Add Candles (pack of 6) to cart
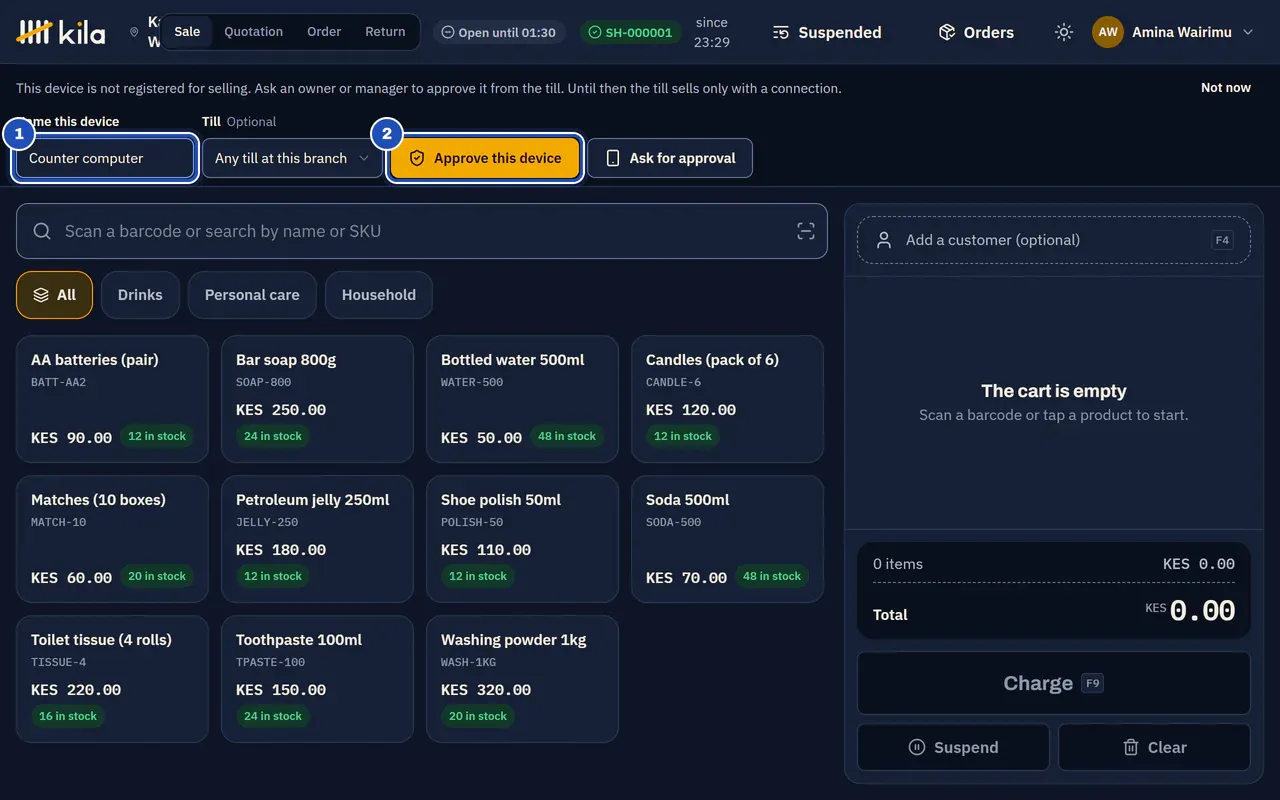 click(727, 399)
